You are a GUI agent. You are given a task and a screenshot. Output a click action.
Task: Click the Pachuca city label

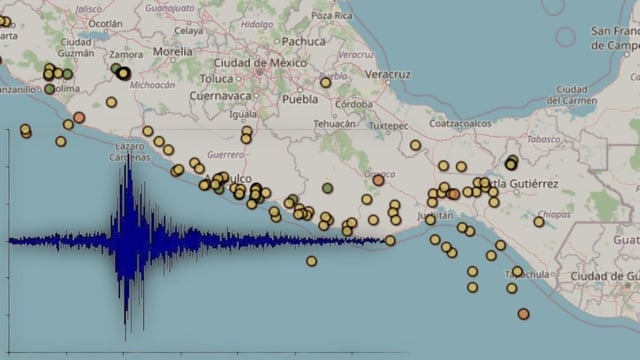coord(304,41)
